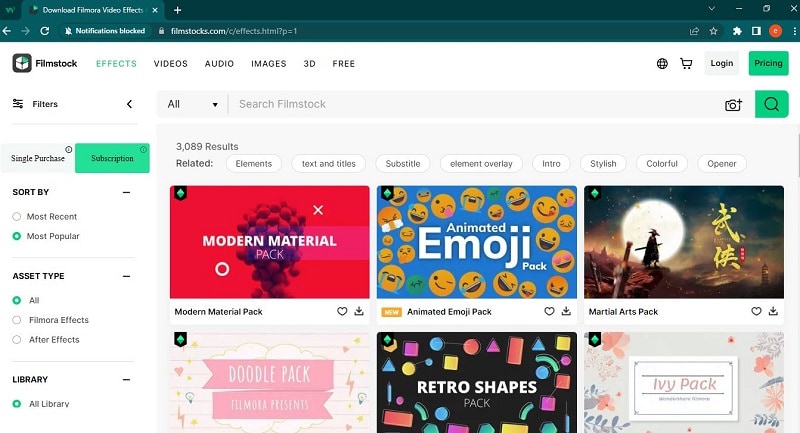Open the Chrome three-dot menu

coord(794,31)
